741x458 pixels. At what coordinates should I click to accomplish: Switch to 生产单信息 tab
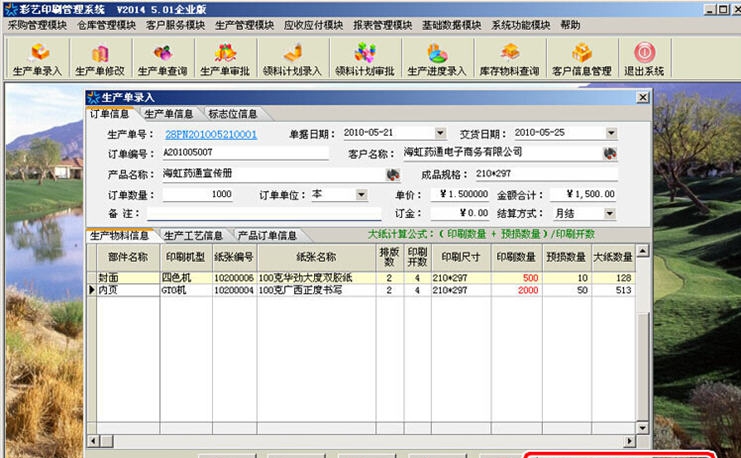[168, 114]
